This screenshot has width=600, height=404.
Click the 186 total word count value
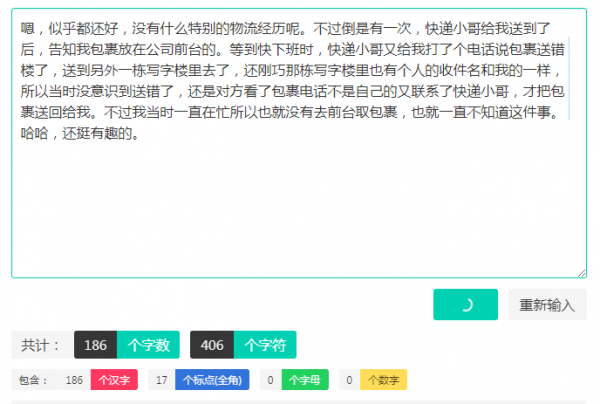(x=95, y=345)
